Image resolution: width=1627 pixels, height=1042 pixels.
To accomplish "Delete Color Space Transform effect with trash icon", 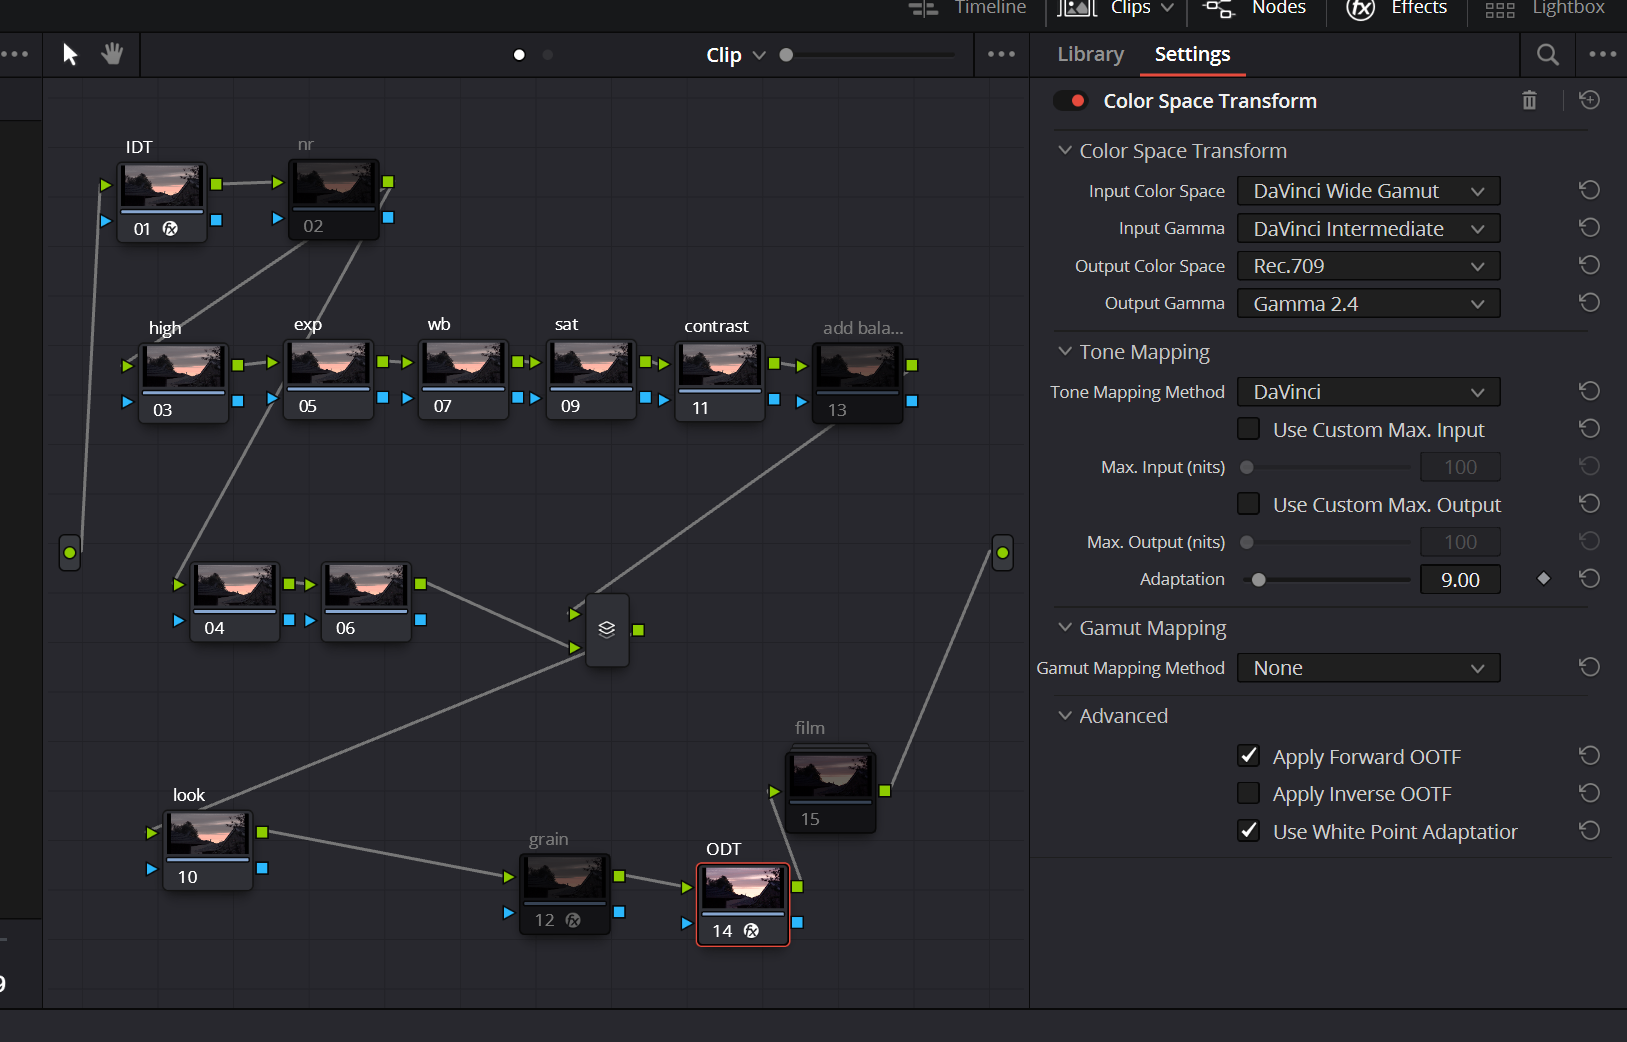I will tap(1529, 100).
